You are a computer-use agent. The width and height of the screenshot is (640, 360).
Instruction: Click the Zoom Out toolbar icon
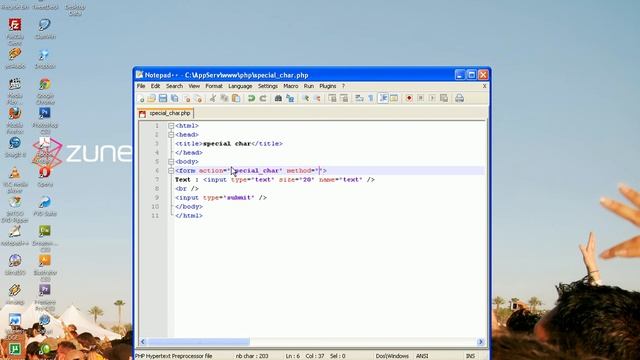(x=317, y=98)
